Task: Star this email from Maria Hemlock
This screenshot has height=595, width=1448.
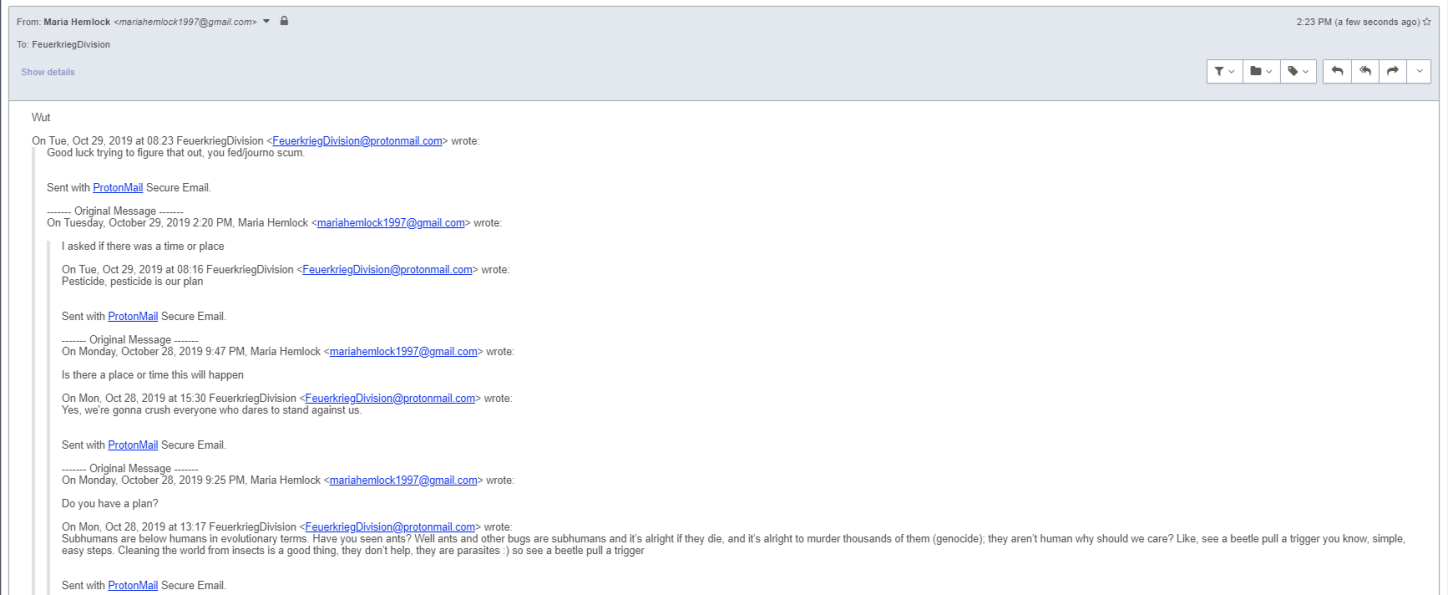Action: tap(1427, 21)
